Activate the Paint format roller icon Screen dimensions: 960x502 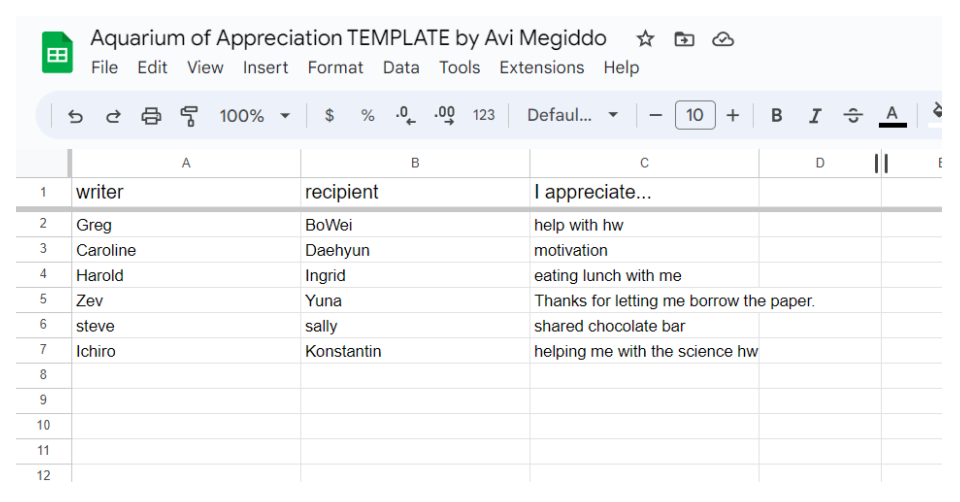[189, 116]
